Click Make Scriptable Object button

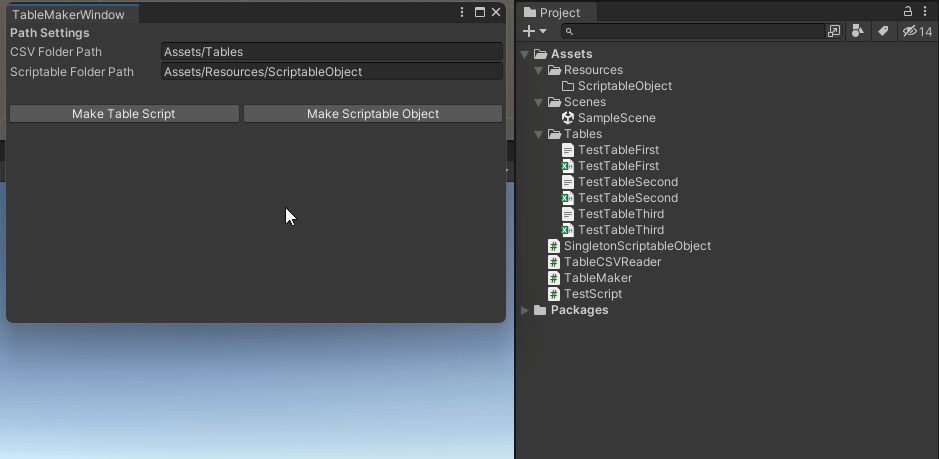click(372, 114)
